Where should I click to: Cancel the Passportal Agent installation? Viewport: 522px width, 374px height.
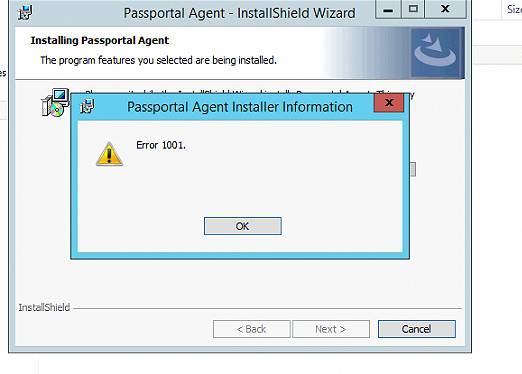(x=417, y=329)
